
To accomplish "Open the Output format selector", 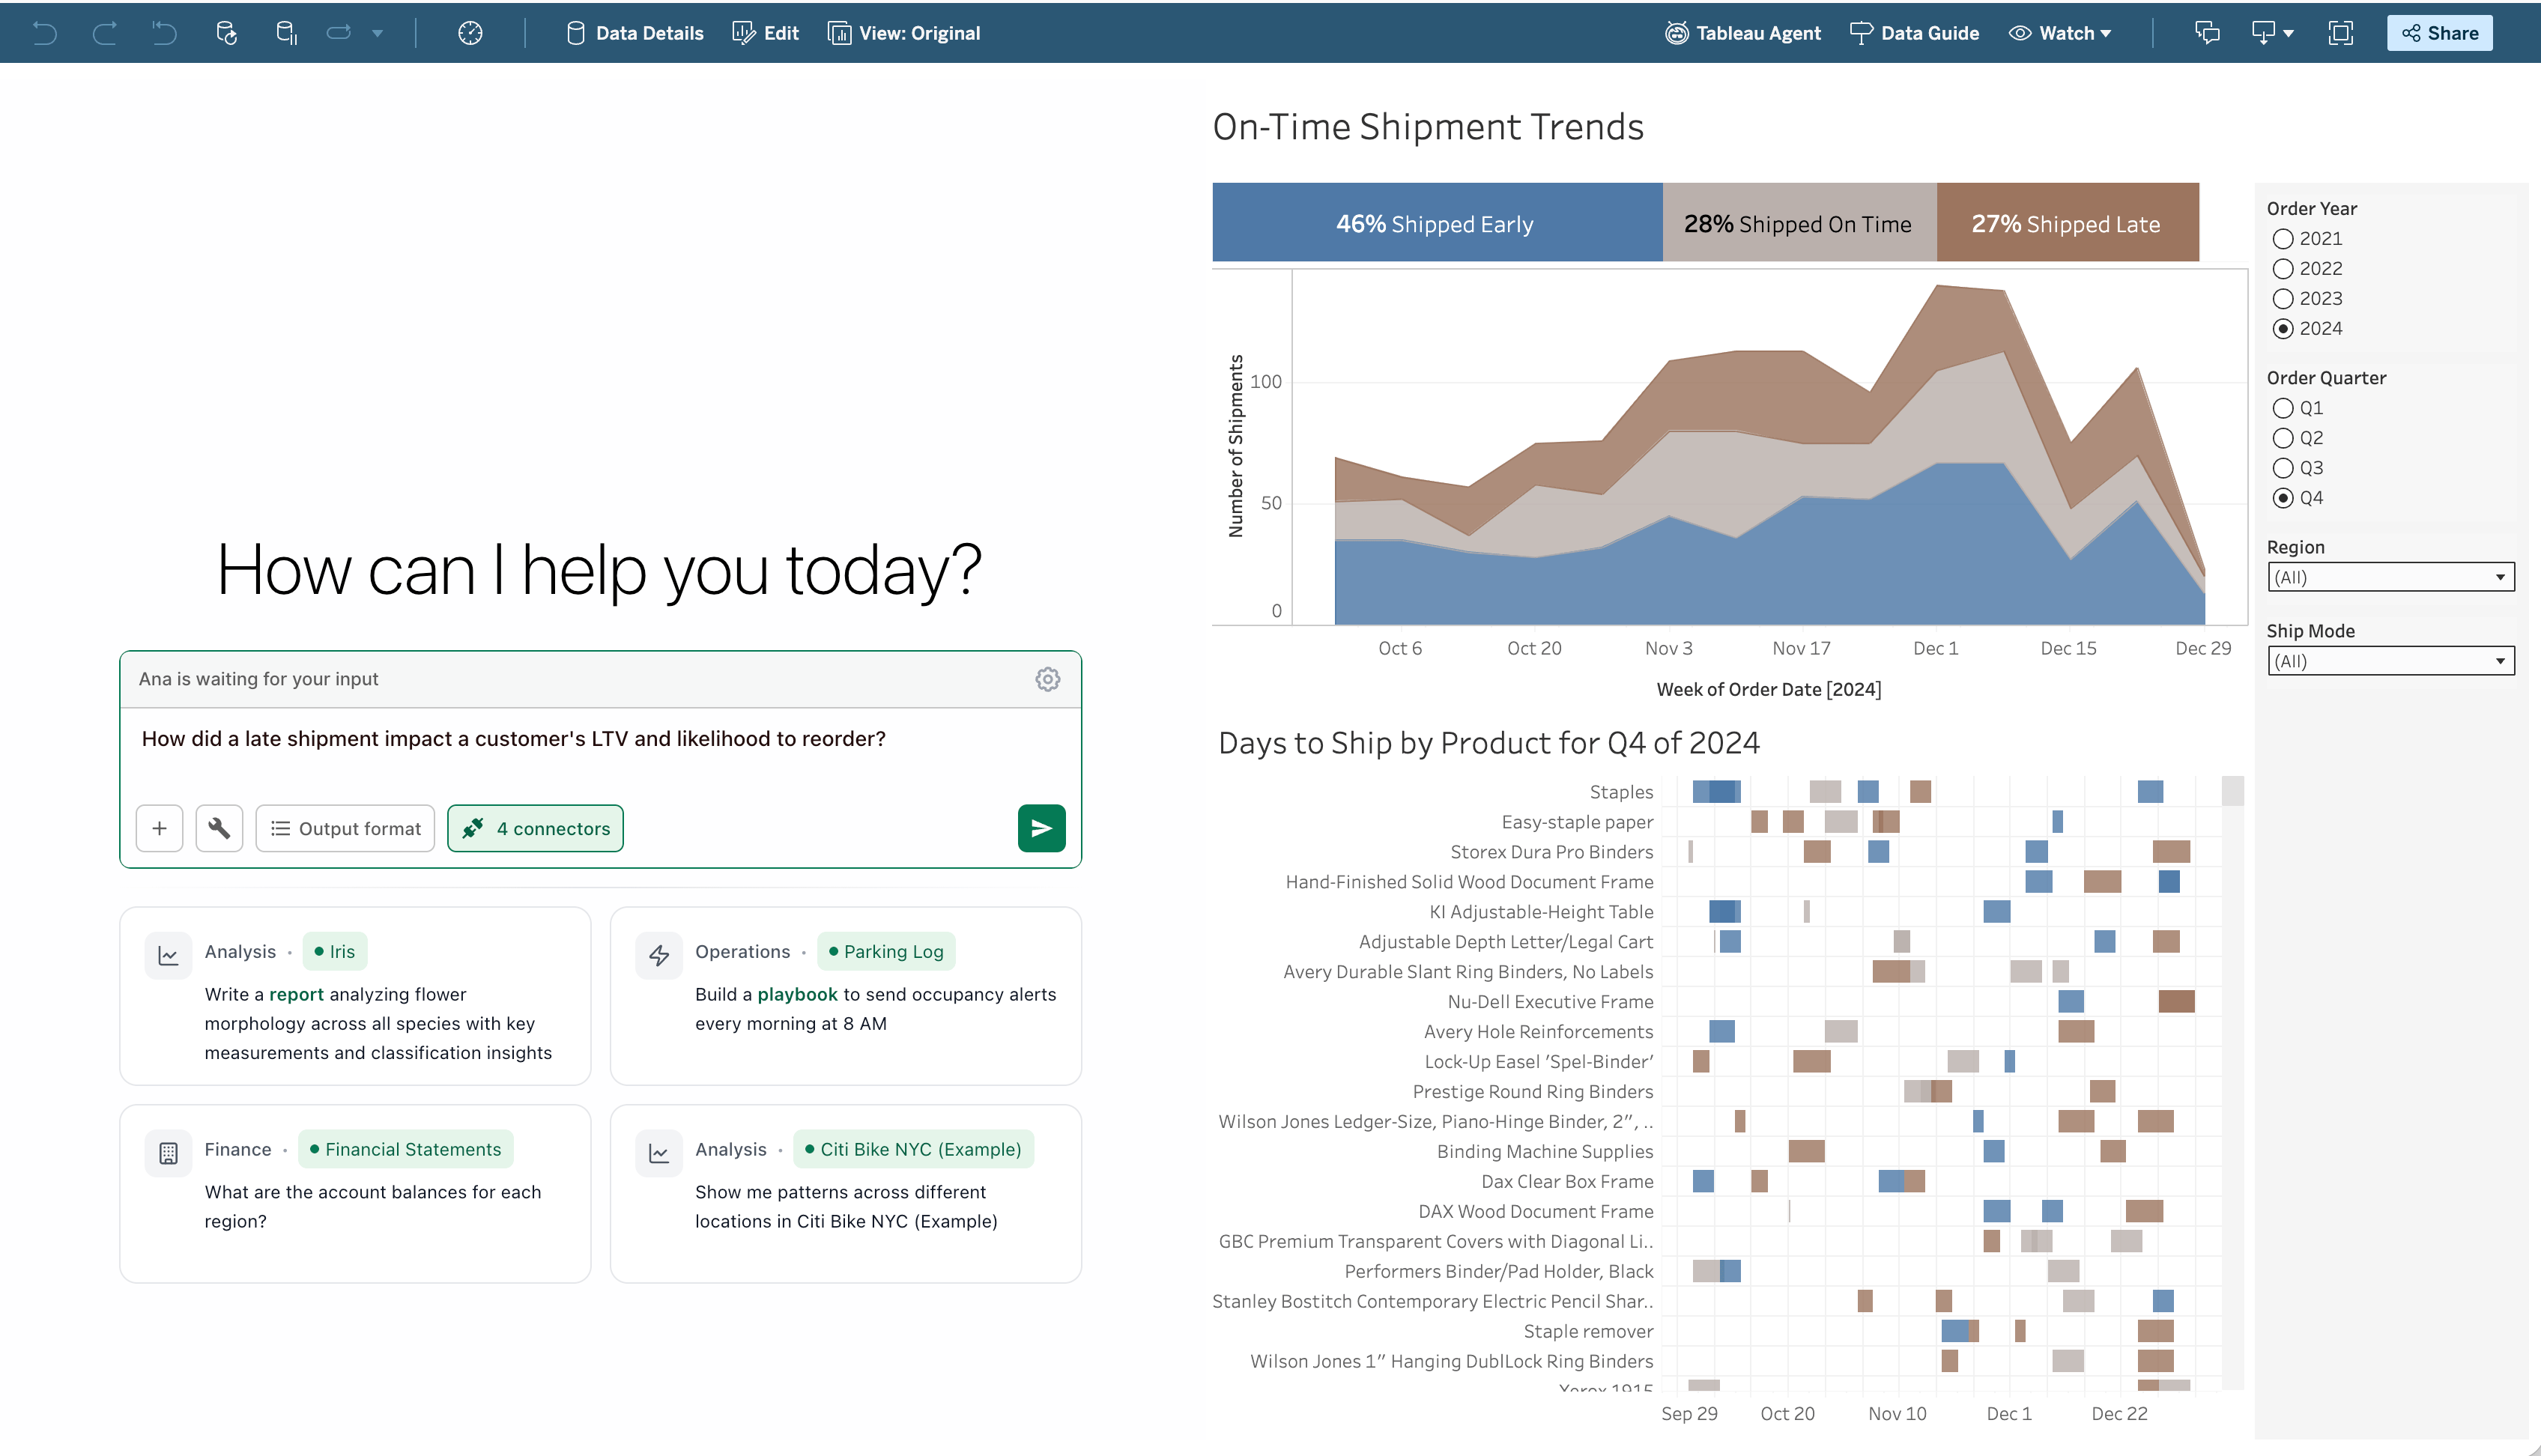I will 345,828.
